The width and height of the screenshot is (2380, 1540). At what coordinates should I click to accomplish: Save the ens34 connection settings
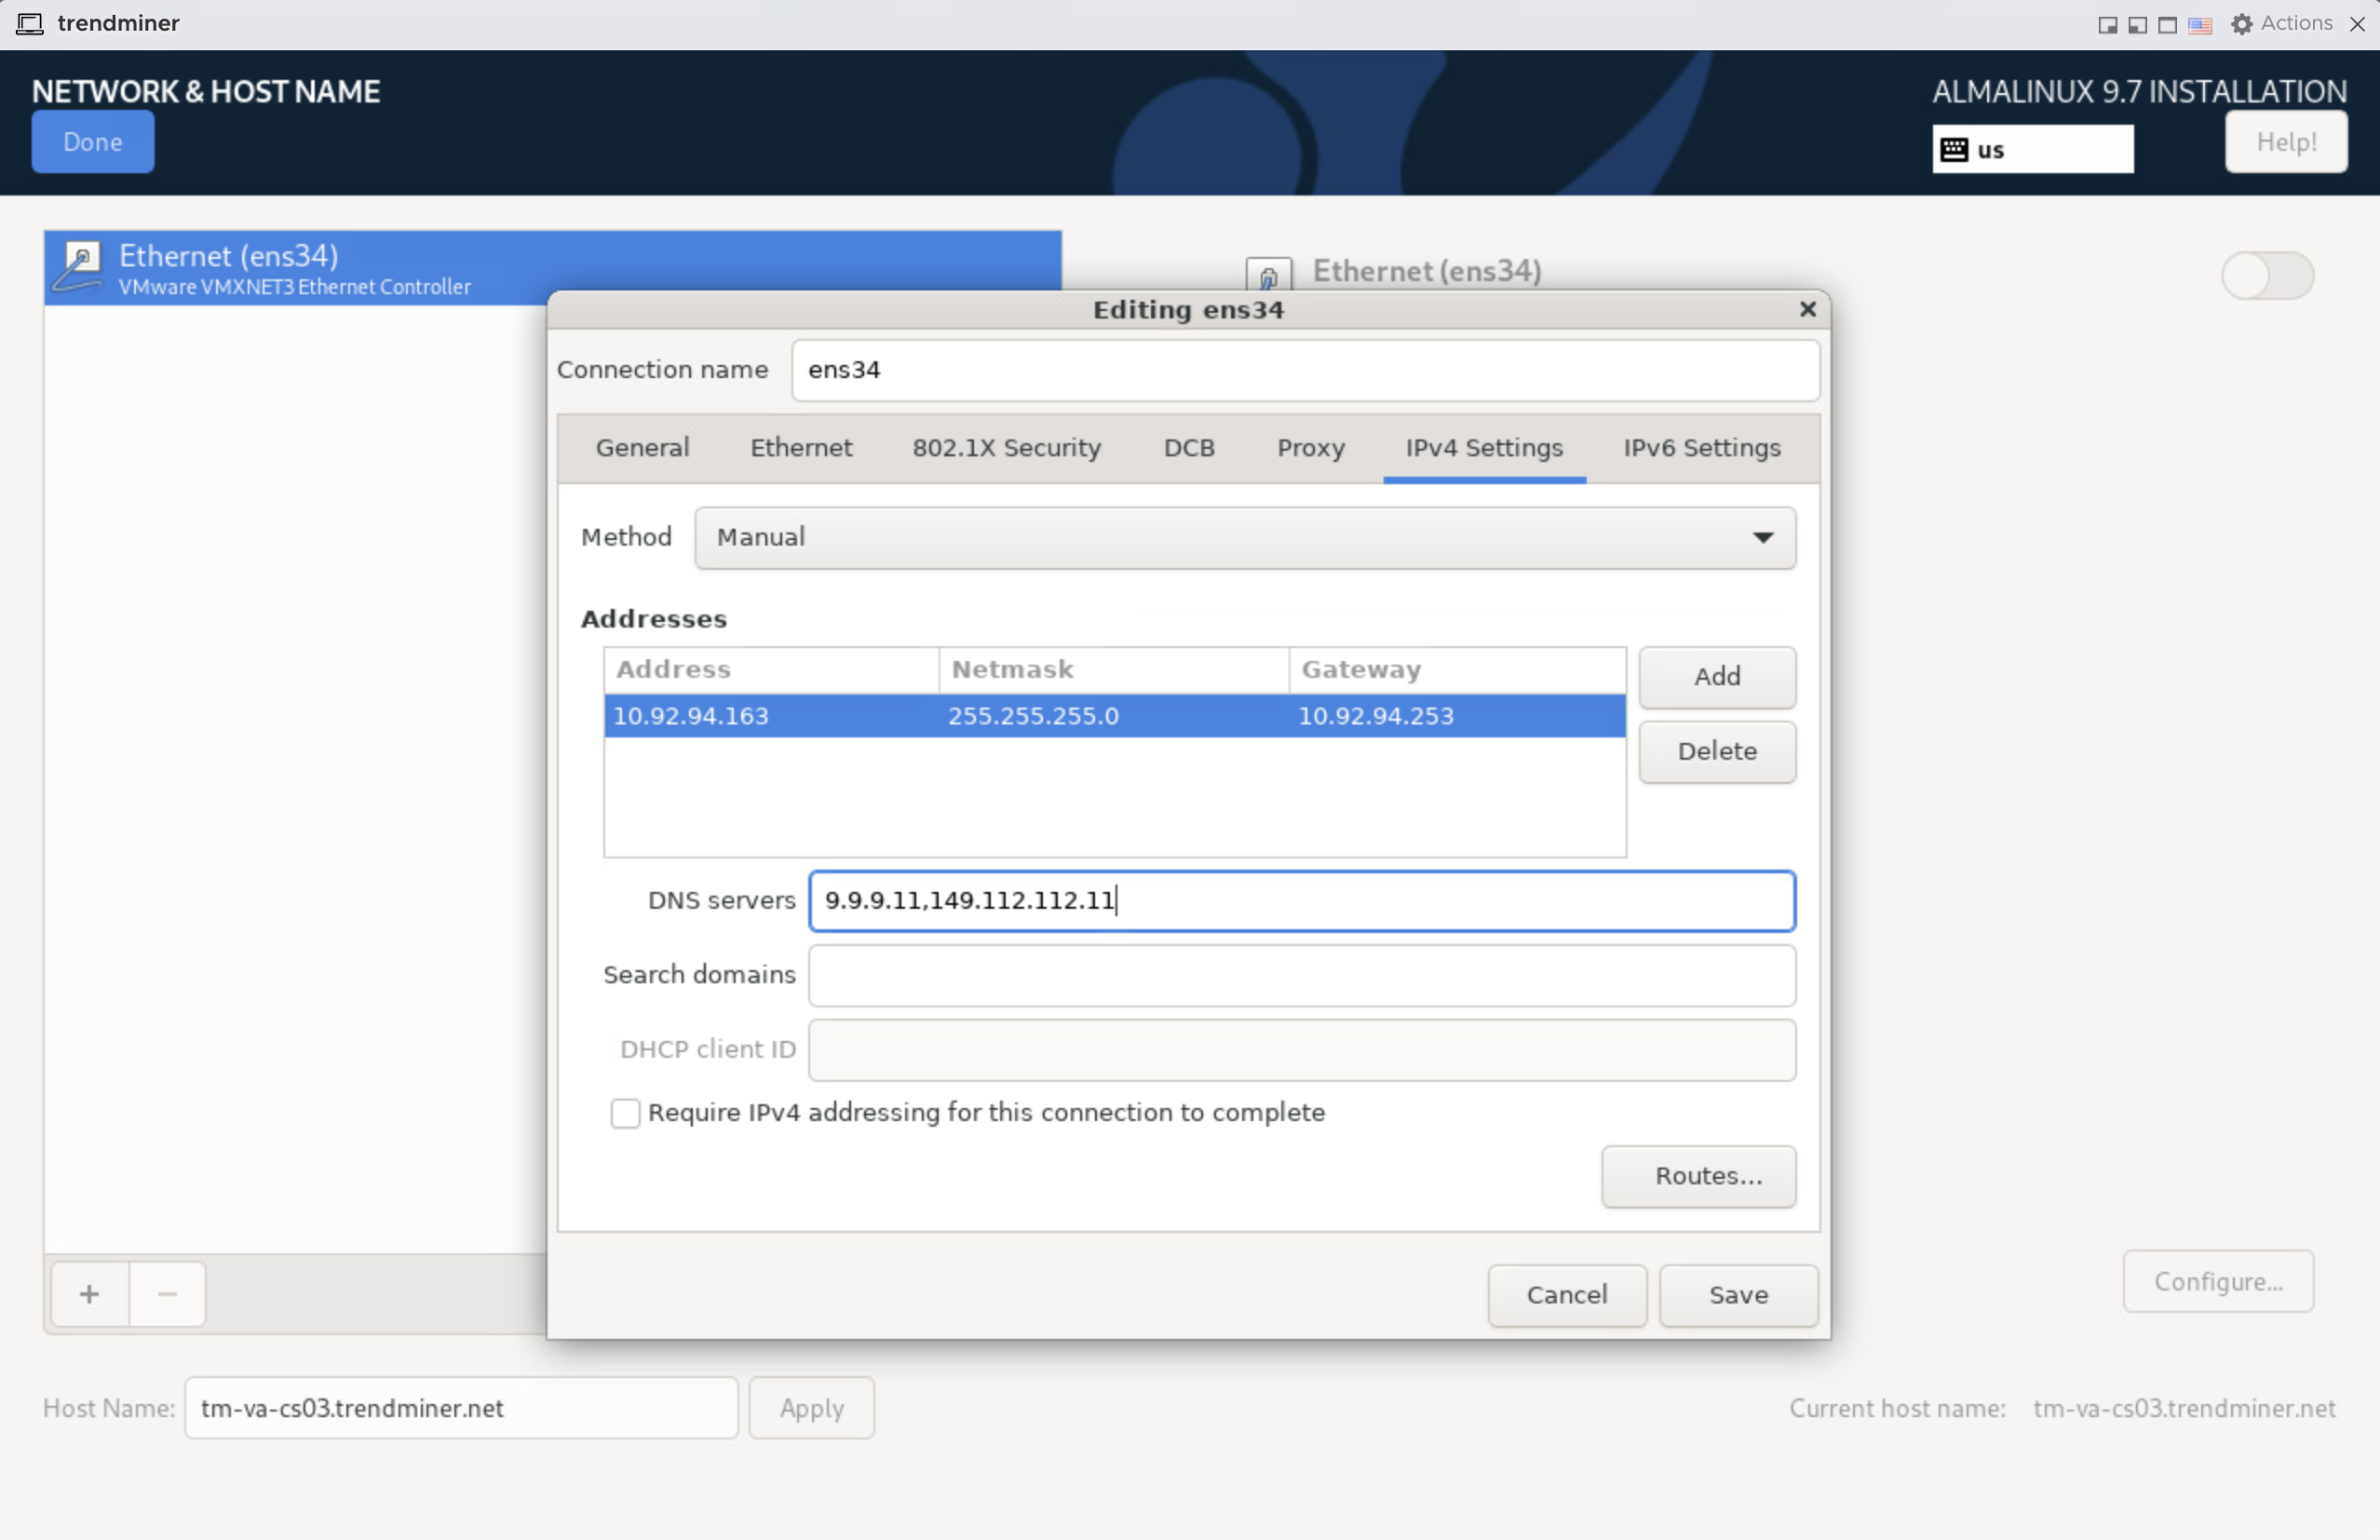pos(1738,1295)
